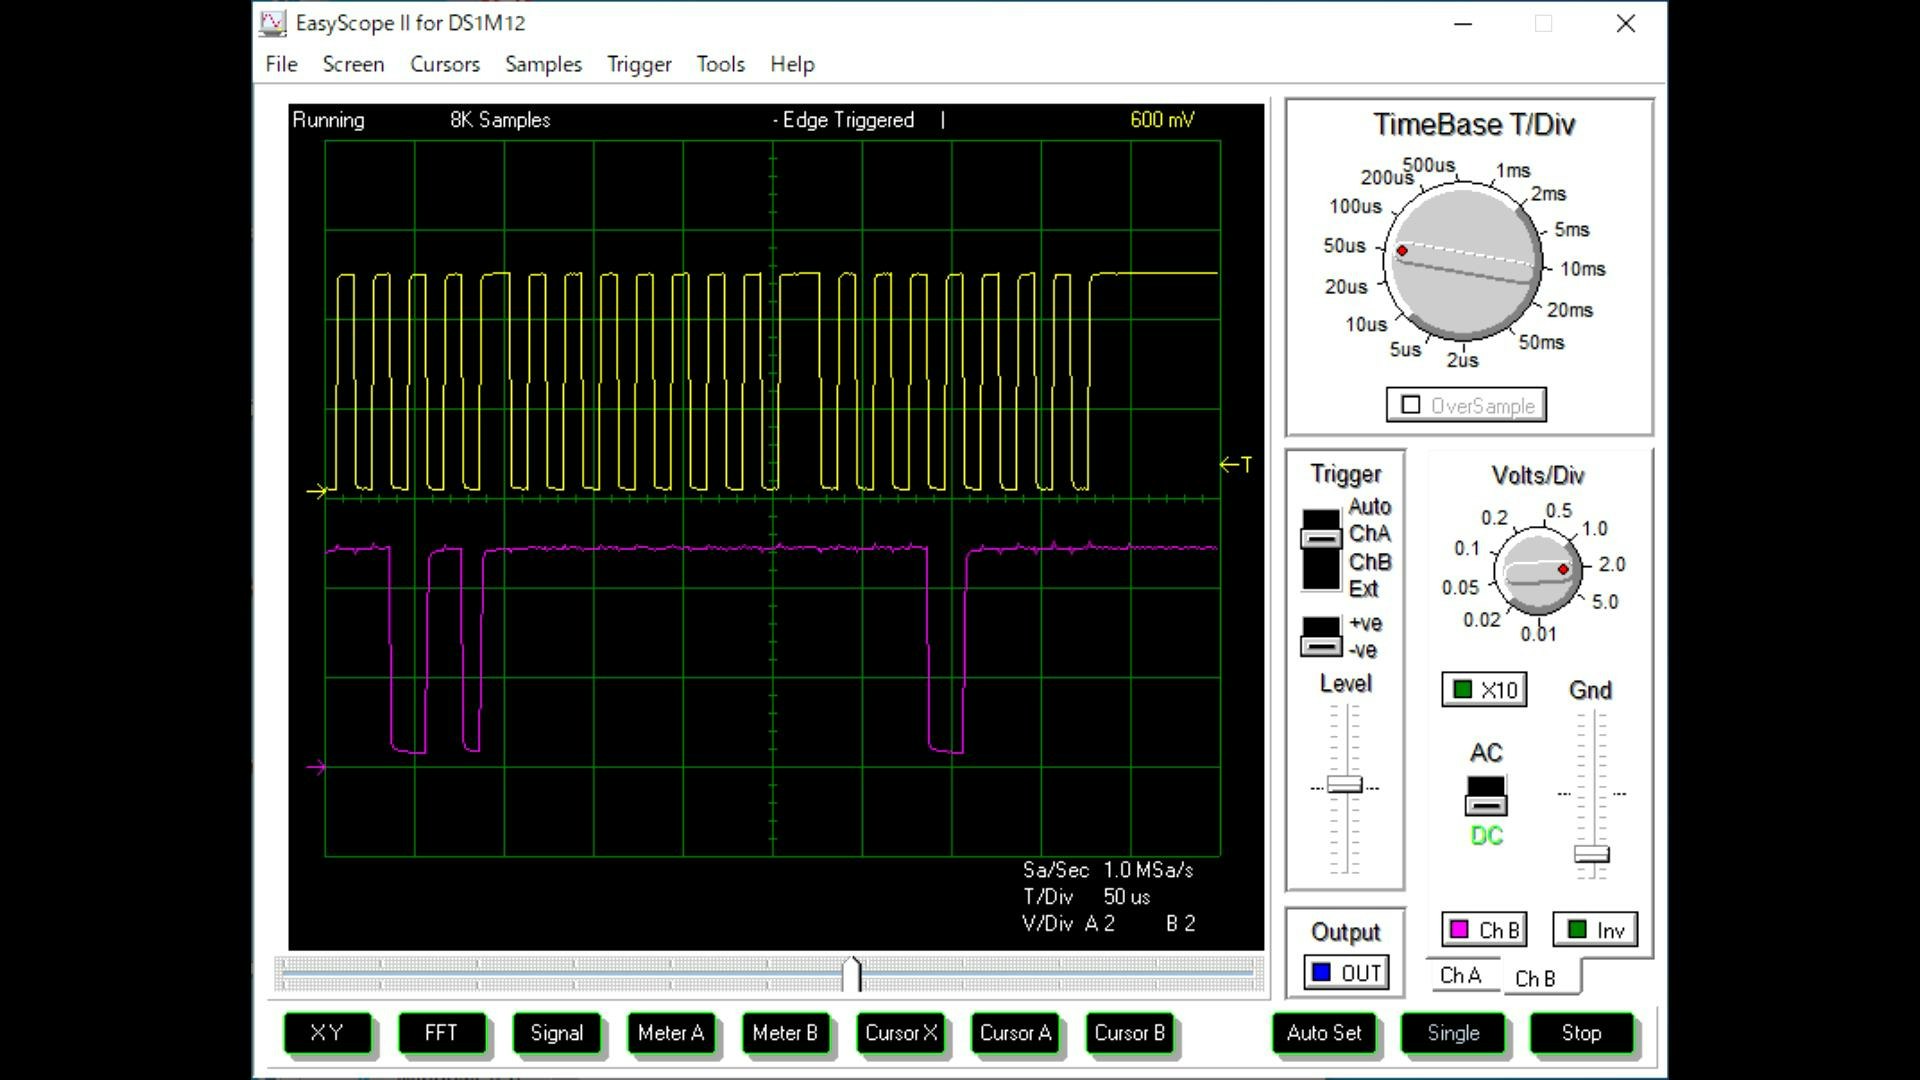Open the Trigger menu
This screenshot has width=1920, height=1080.
(638, 64)
